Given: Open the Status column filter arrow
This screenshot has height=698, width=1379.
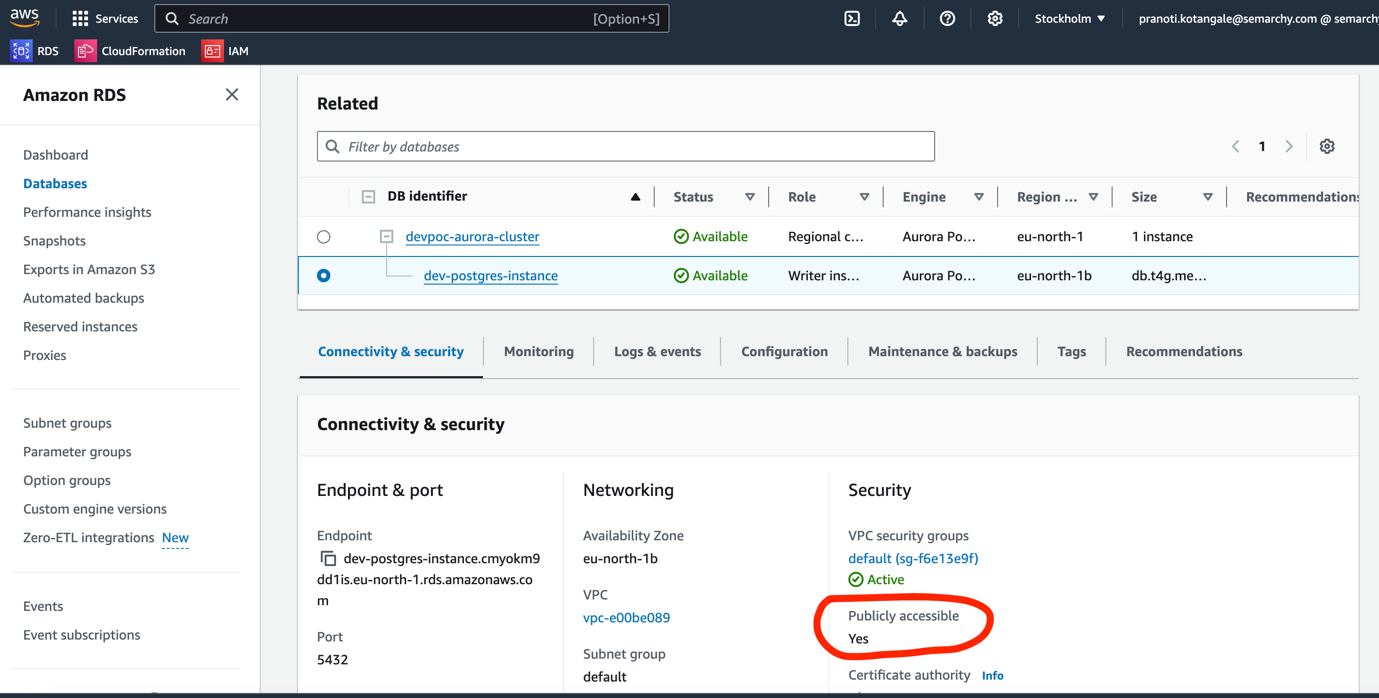Looking at the screenshot, I should [x=750, y=197].
